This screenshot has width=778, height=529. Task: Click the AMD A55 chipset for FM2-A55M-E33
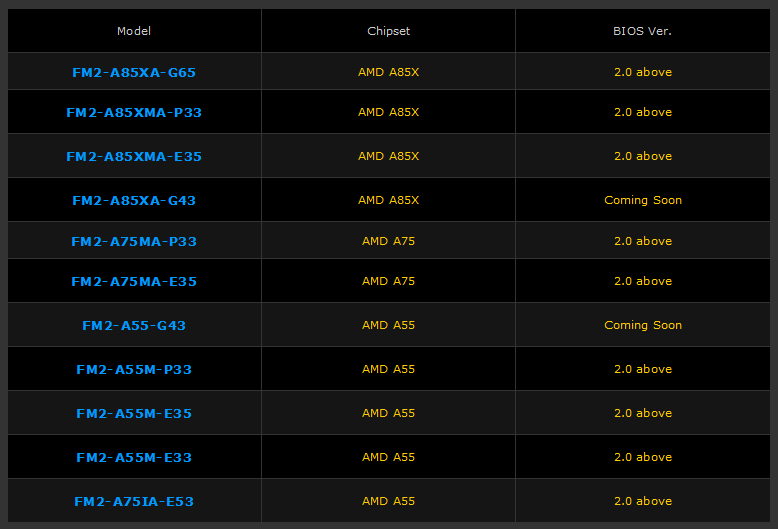point(388,457)
